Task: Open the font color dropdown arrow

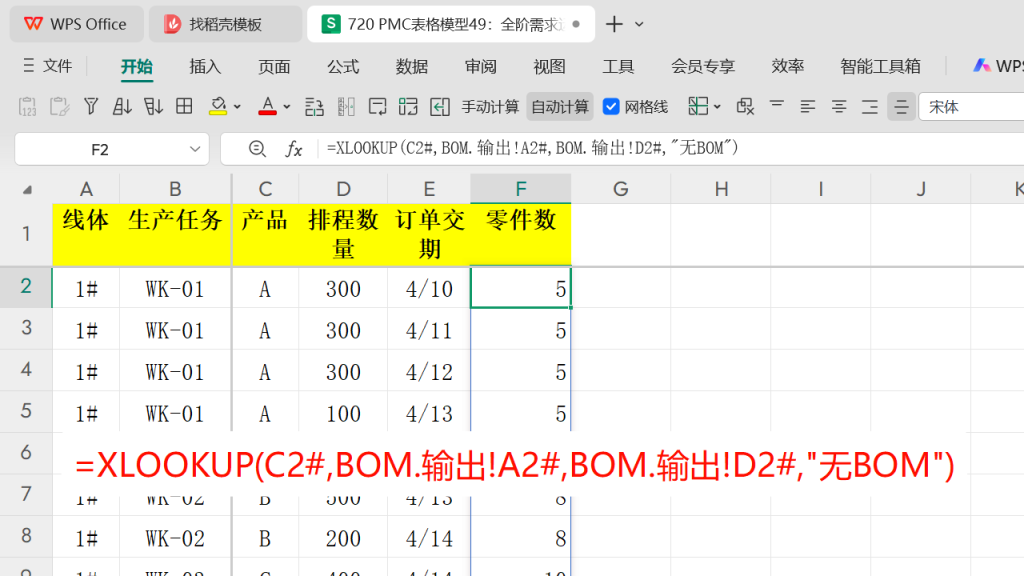Action: [286, 107]
